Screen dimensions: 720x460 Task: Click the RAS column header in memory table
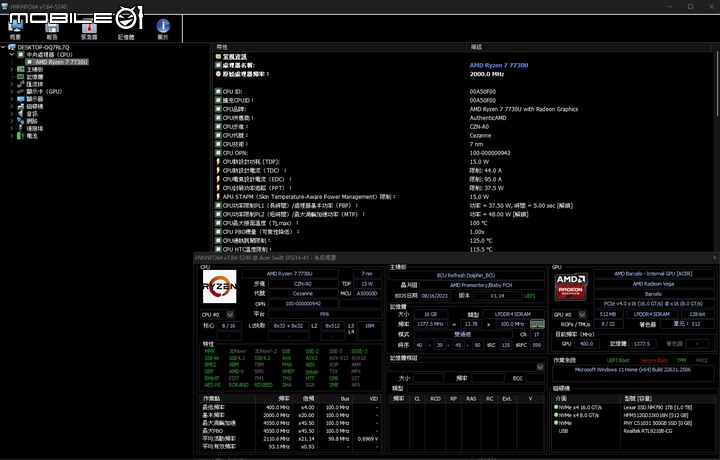pos(471,398)
